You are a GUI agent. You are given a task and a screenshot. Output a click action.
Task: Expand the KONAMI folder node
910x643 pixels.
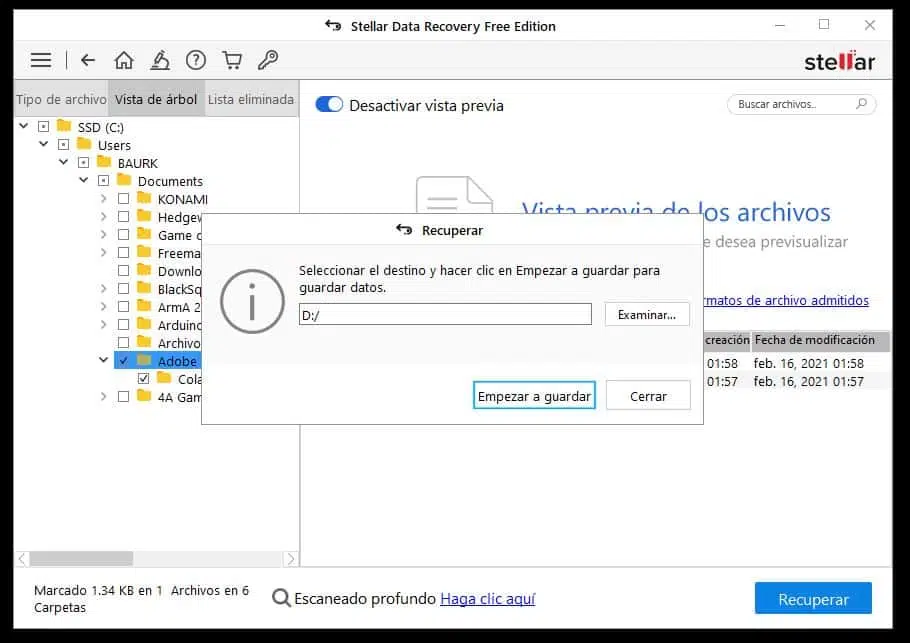(103, 198)
